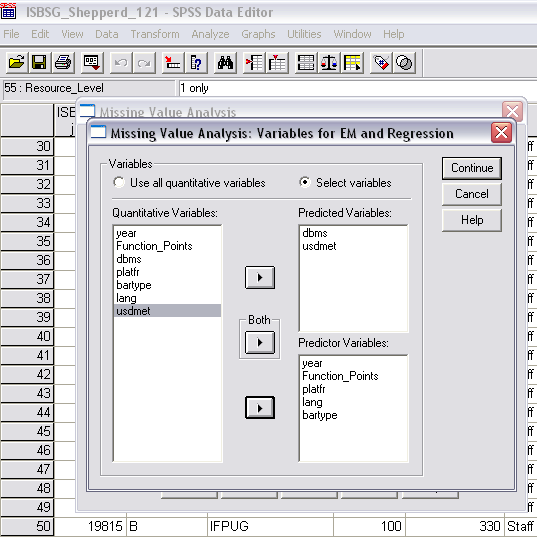The image size is (537, 537).
Task: Click the Continue button
Action: point(472,168)
